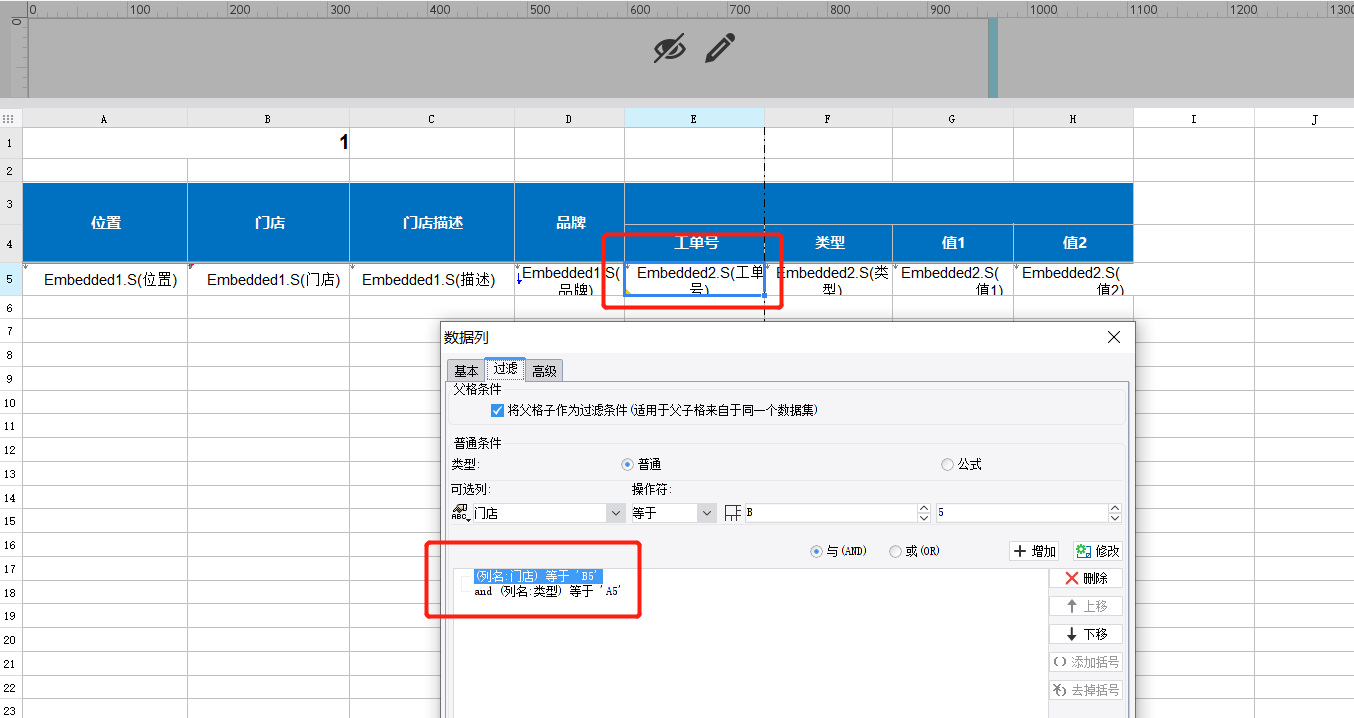Switch to the 过滤 tab
This screenshot has width=1354, height=718.
click(x=505, y=369)
